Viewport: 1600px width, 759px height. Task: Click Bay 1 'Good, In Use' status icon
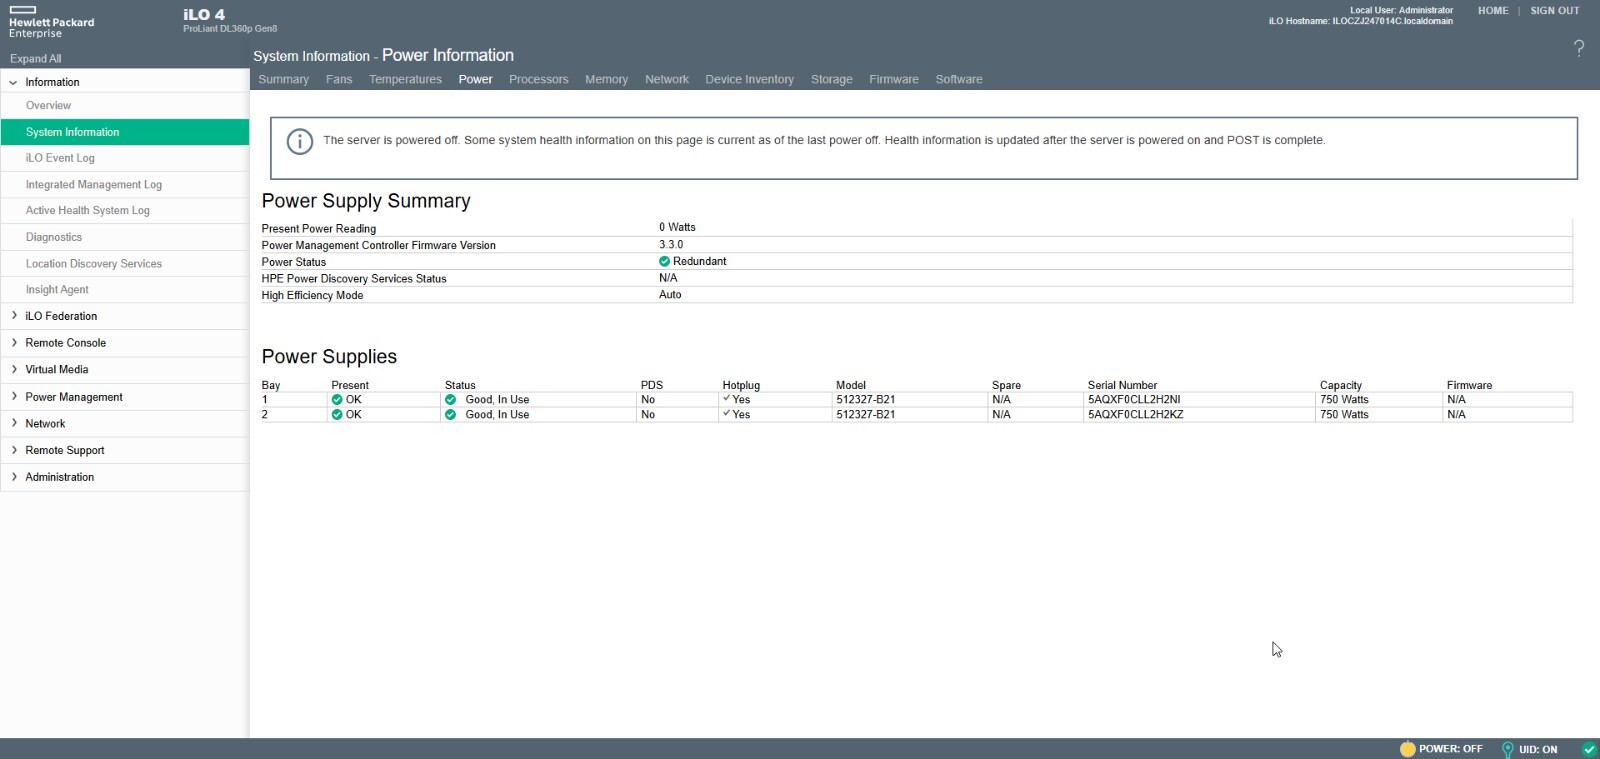(x=450, y=399)
